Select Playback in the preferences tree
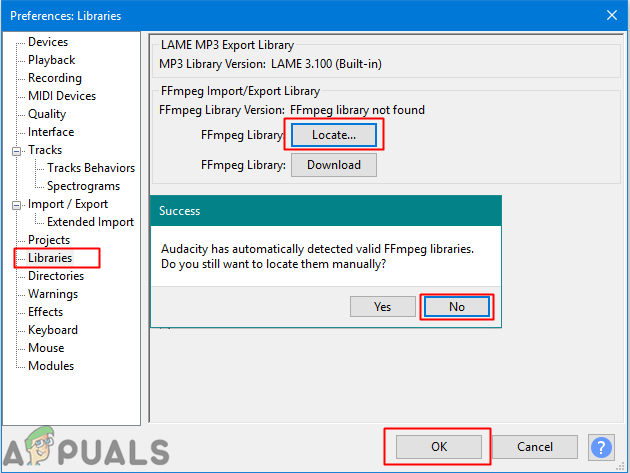 [x=51, y=60]
